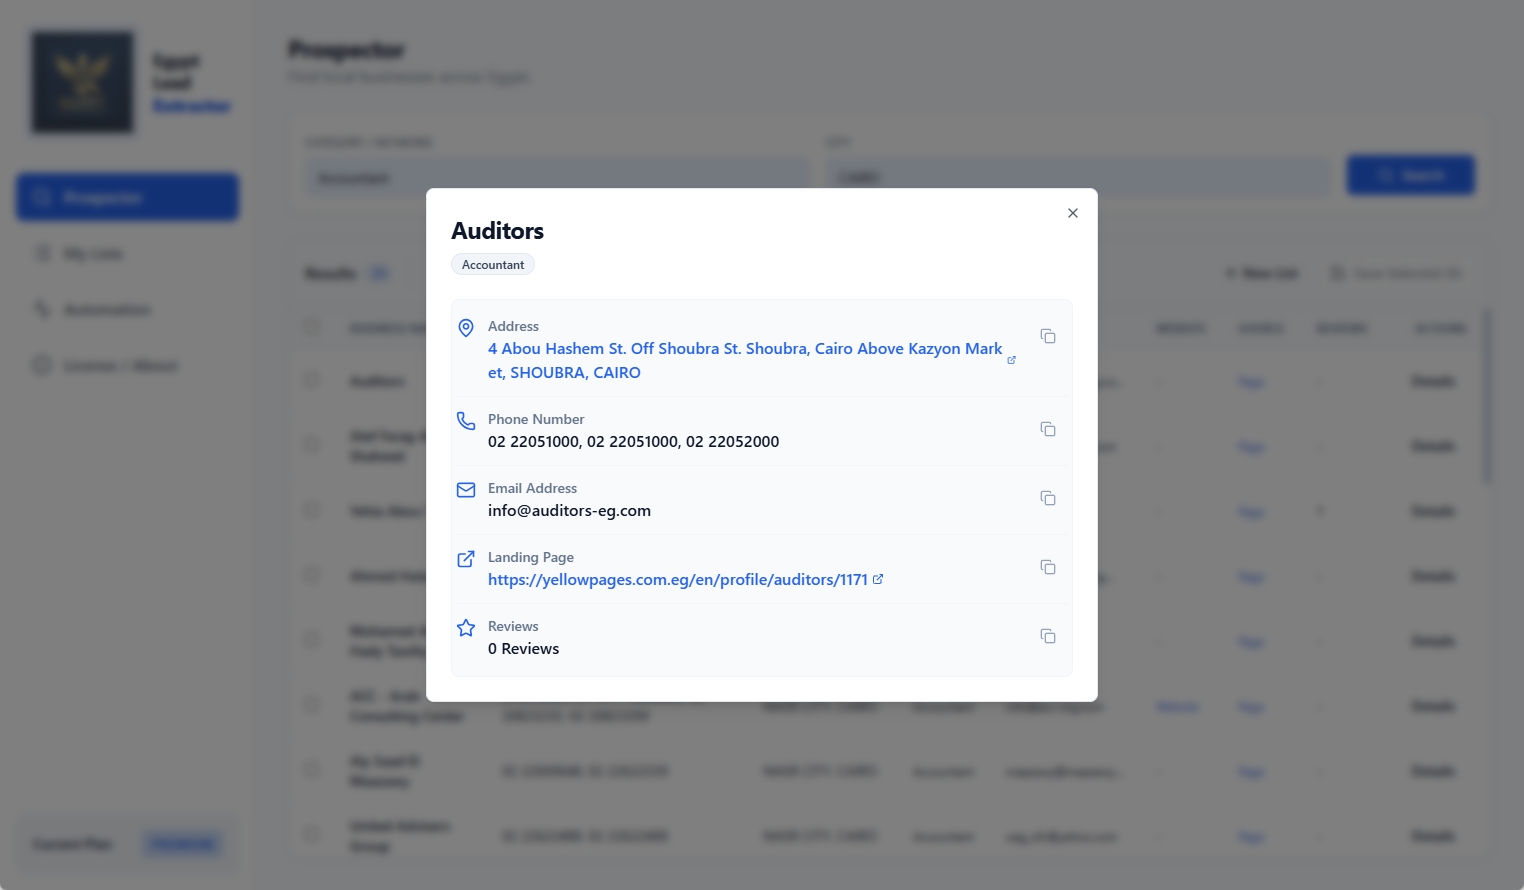Copy the address using its copy icon

click(1047, 336)
